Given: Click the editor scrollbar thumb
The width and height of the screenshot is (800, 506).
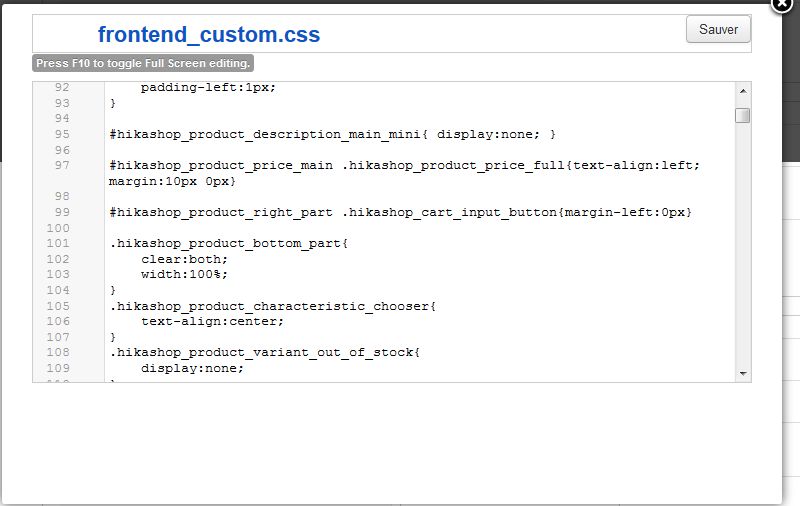Looking at the screenshot, I should (743, 116).
